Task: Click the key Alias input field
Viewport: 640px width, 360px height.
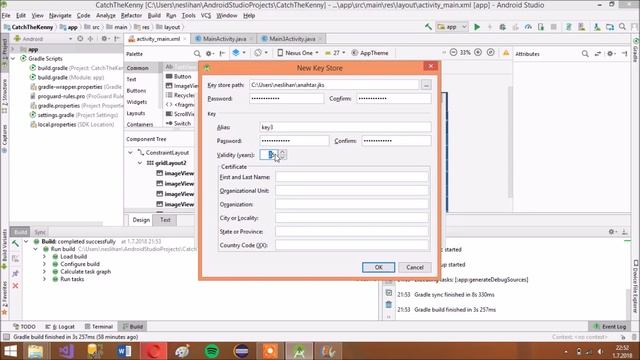Action: (x=345, y=127)
